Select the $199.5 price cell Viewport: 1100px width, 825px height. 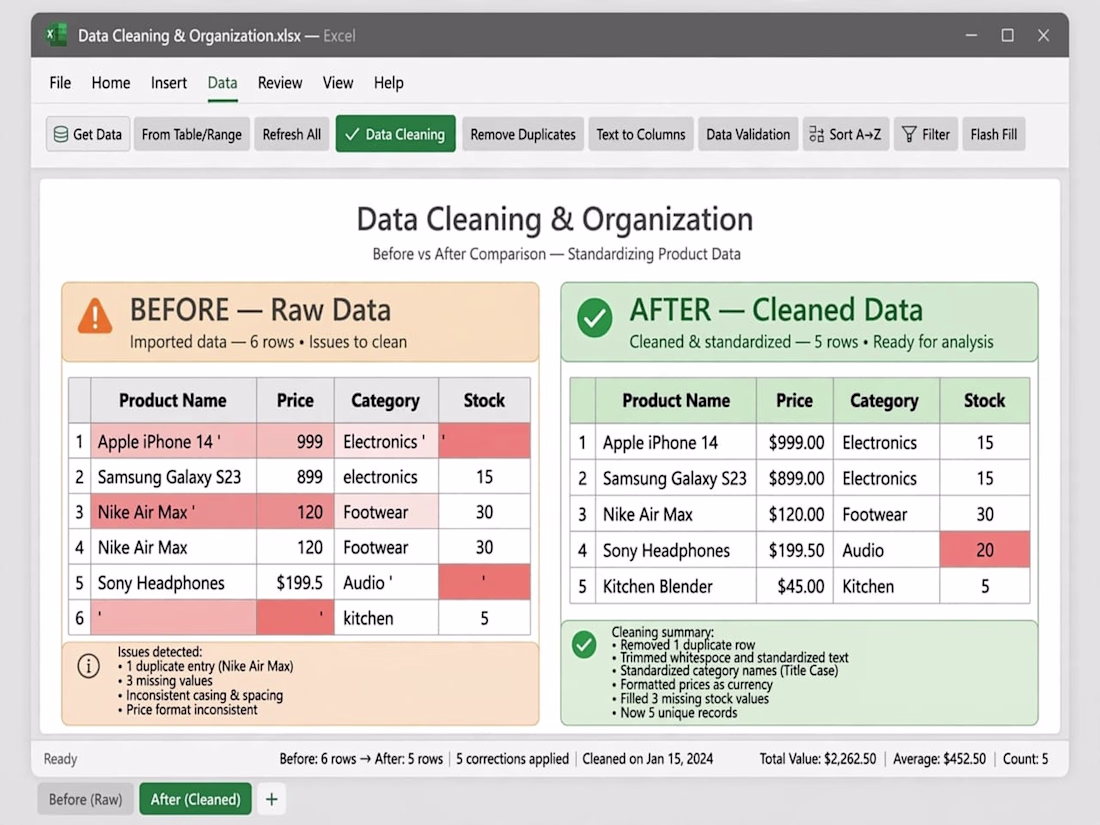[x=295, y=583]
